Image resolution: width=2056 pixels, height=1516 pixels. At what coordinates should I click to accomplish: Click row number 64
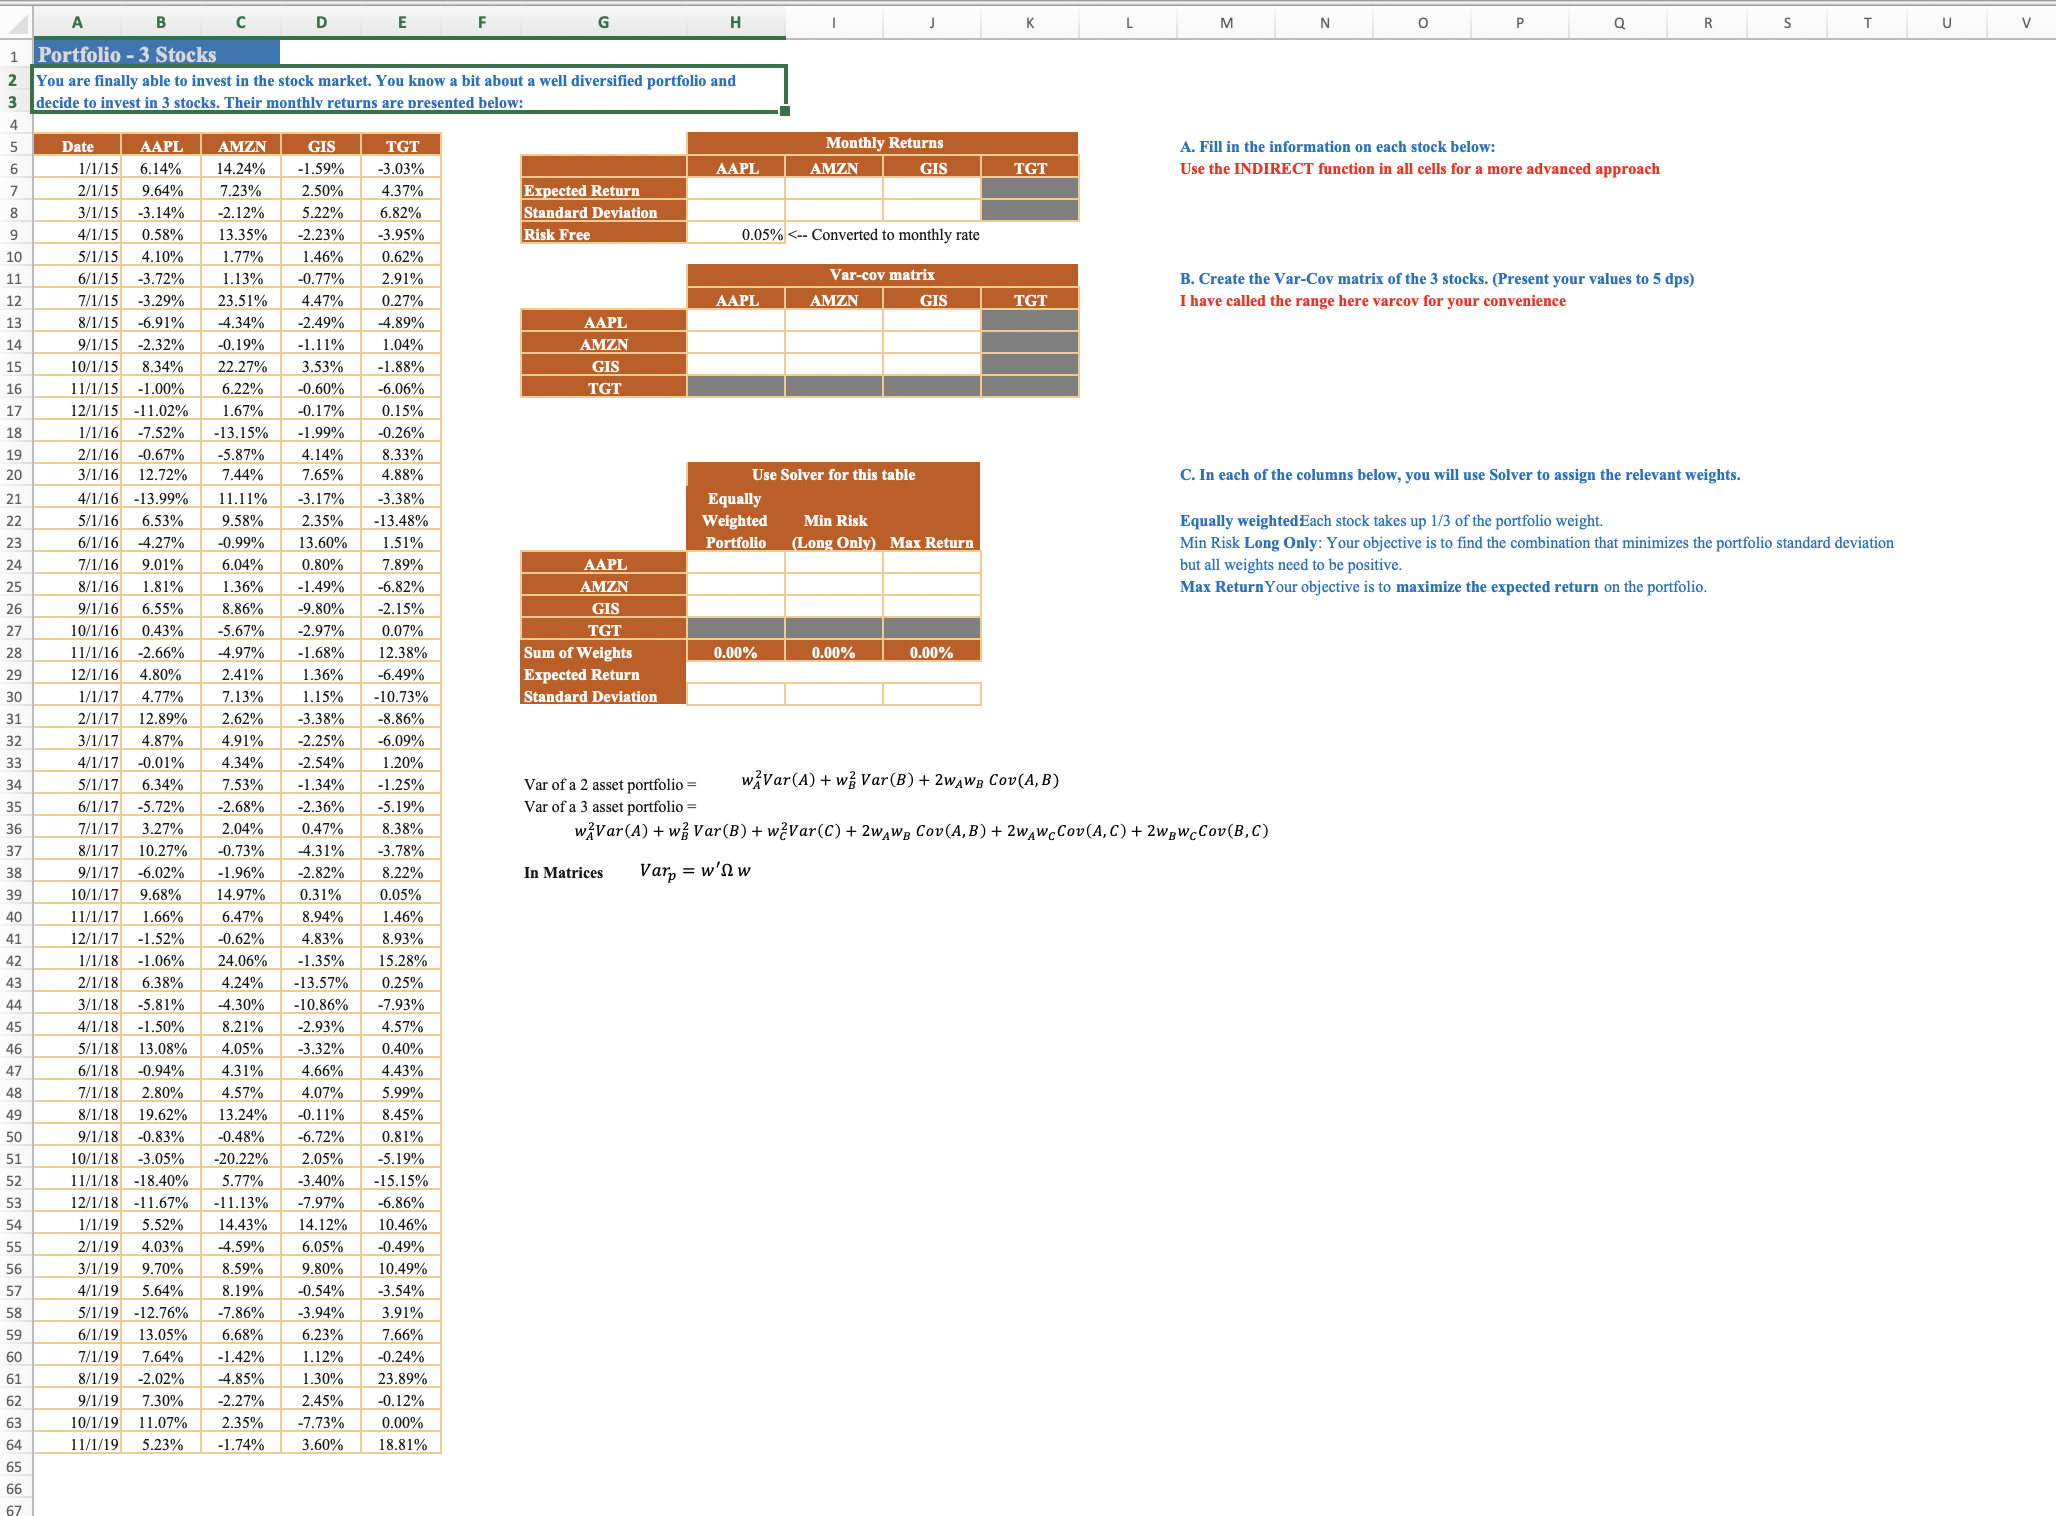(x=16, y=1444)
